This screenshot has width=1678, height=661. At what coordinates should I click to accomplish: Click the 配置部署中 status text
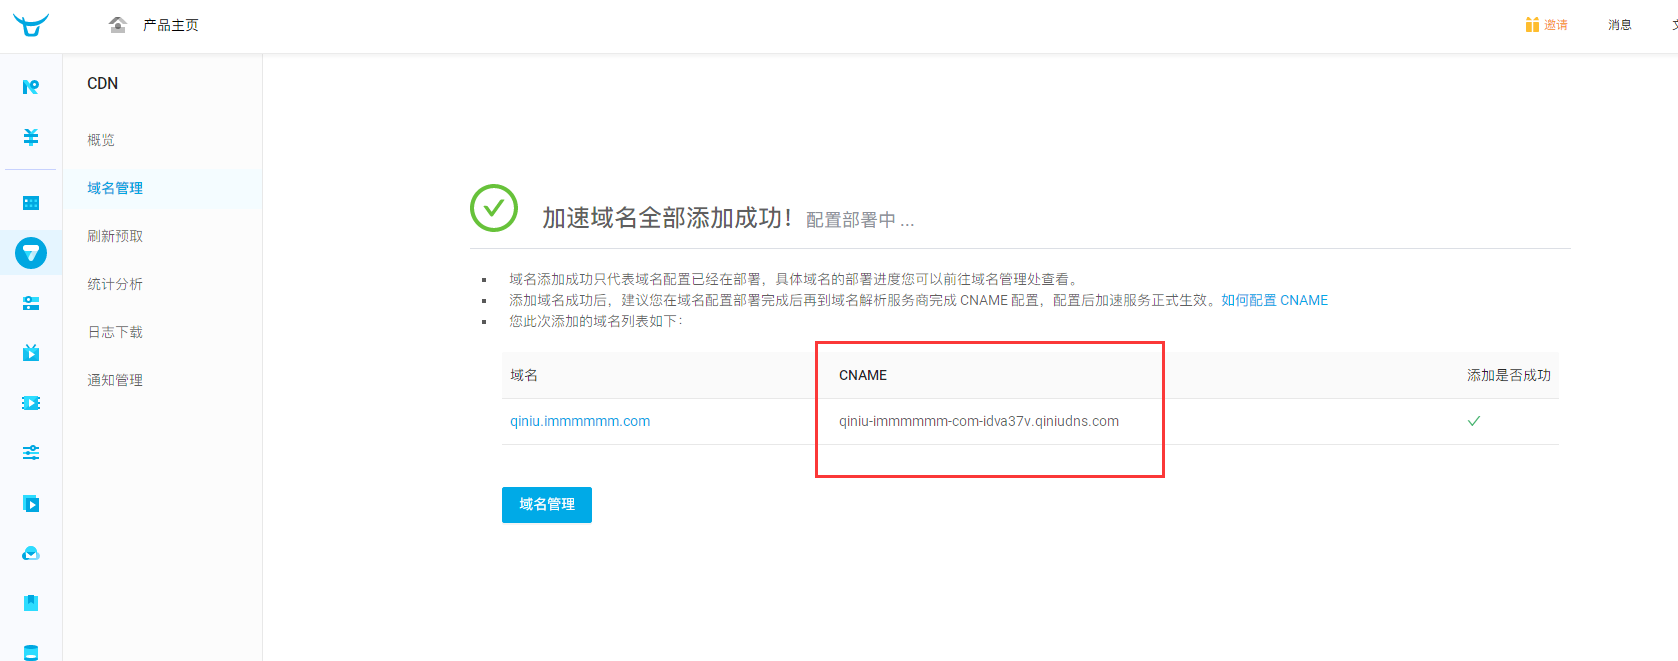click(860, 220)
